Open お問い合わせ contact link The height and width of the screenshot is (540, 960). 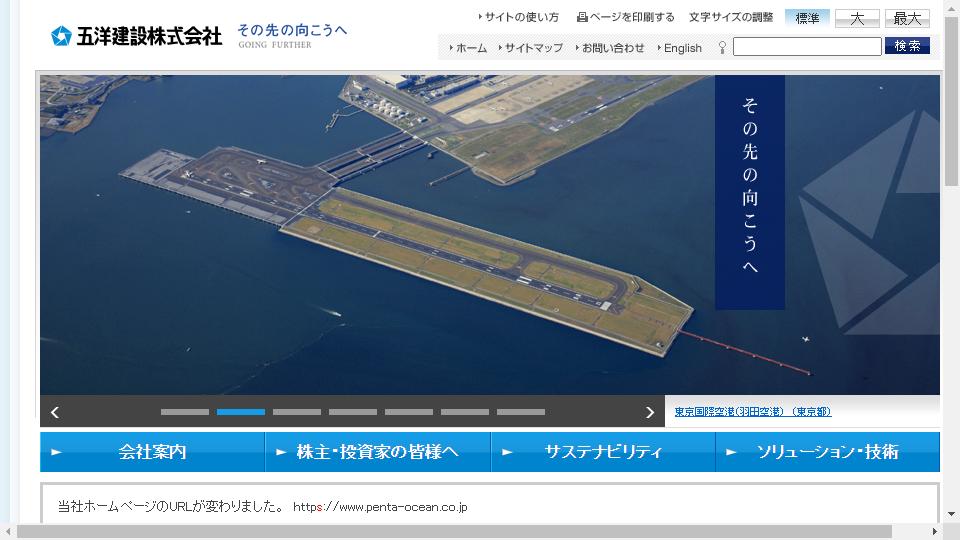tap(613, 48)
